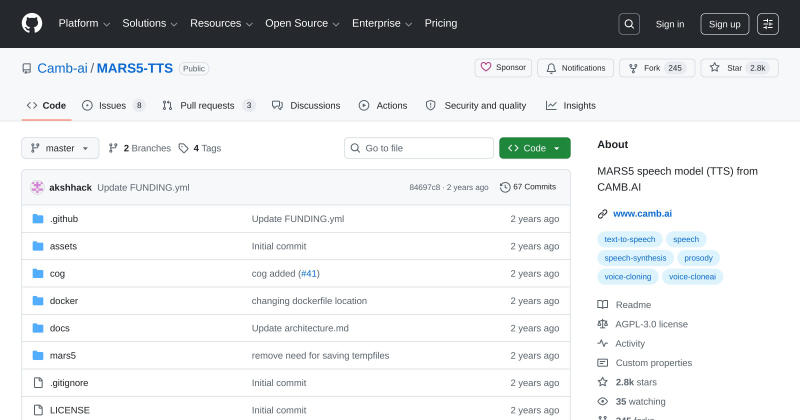The image size is (800, 420).
Task: Open the MARS5-TTS repository link
Action: coord(135,68)
